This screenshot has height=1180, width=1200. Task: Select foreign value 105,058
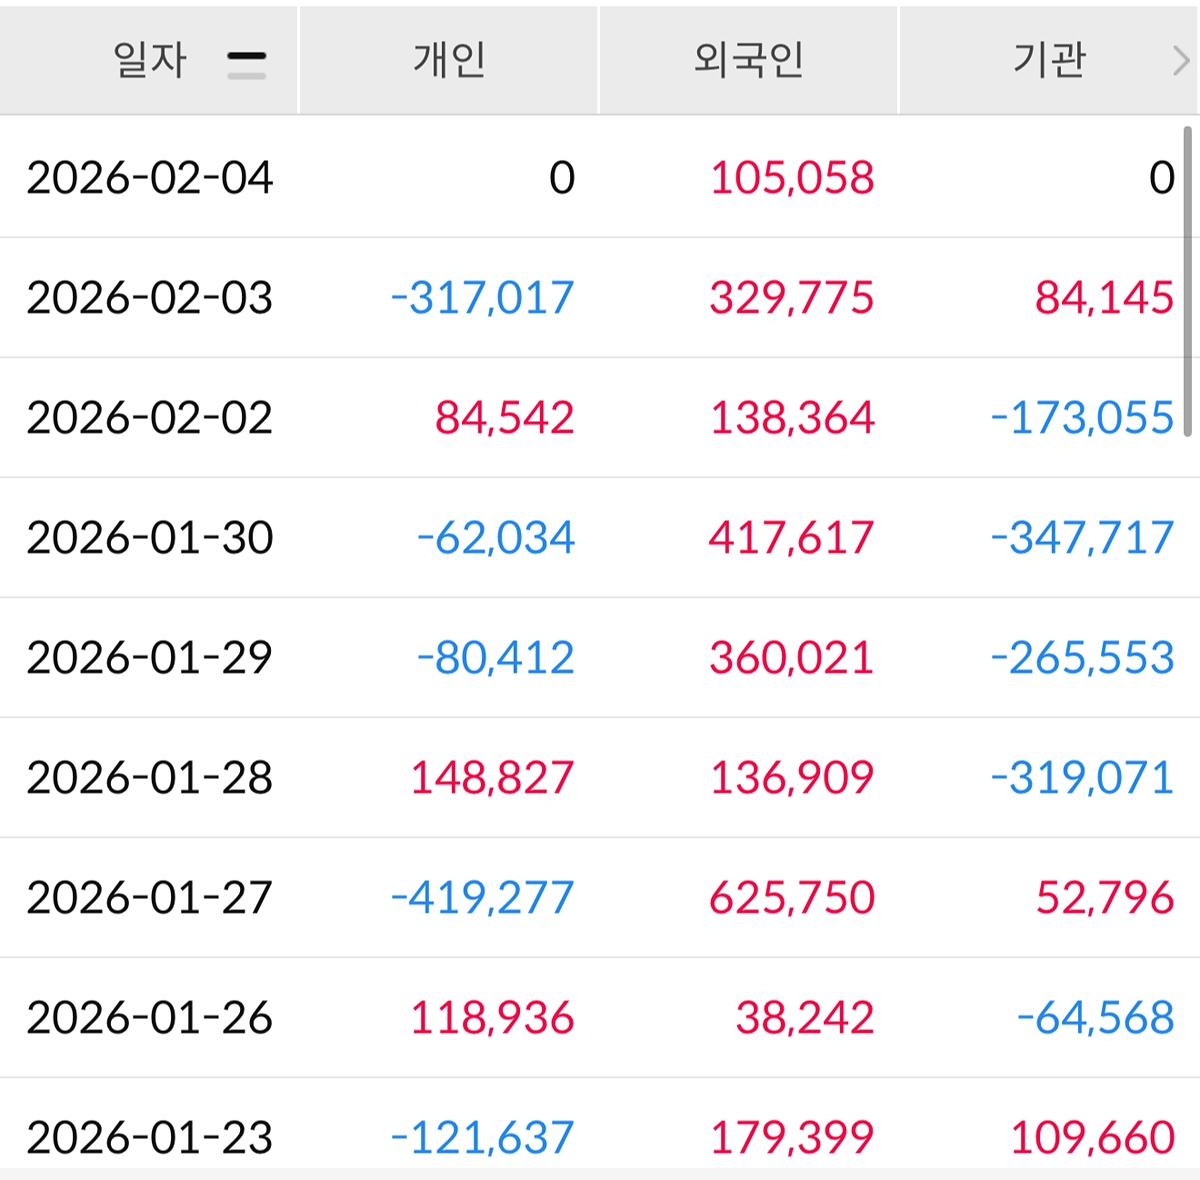click(x=792, y=178)
